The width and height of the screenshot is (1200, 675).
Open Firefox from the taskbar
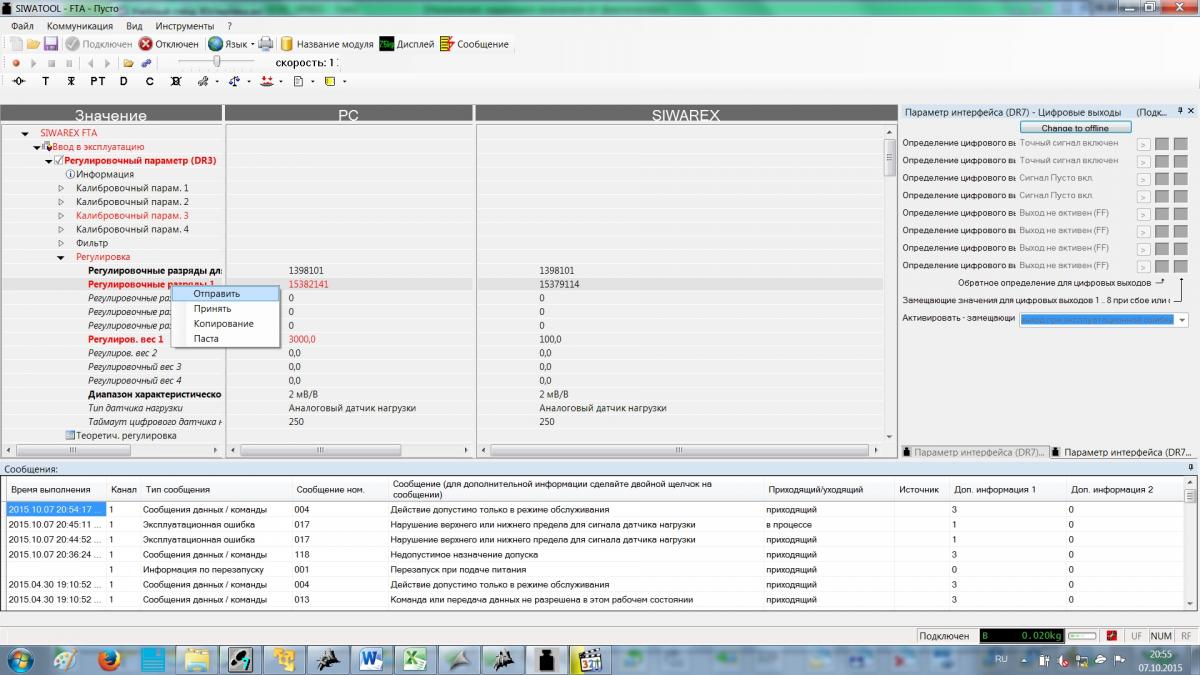pos(108,660)
